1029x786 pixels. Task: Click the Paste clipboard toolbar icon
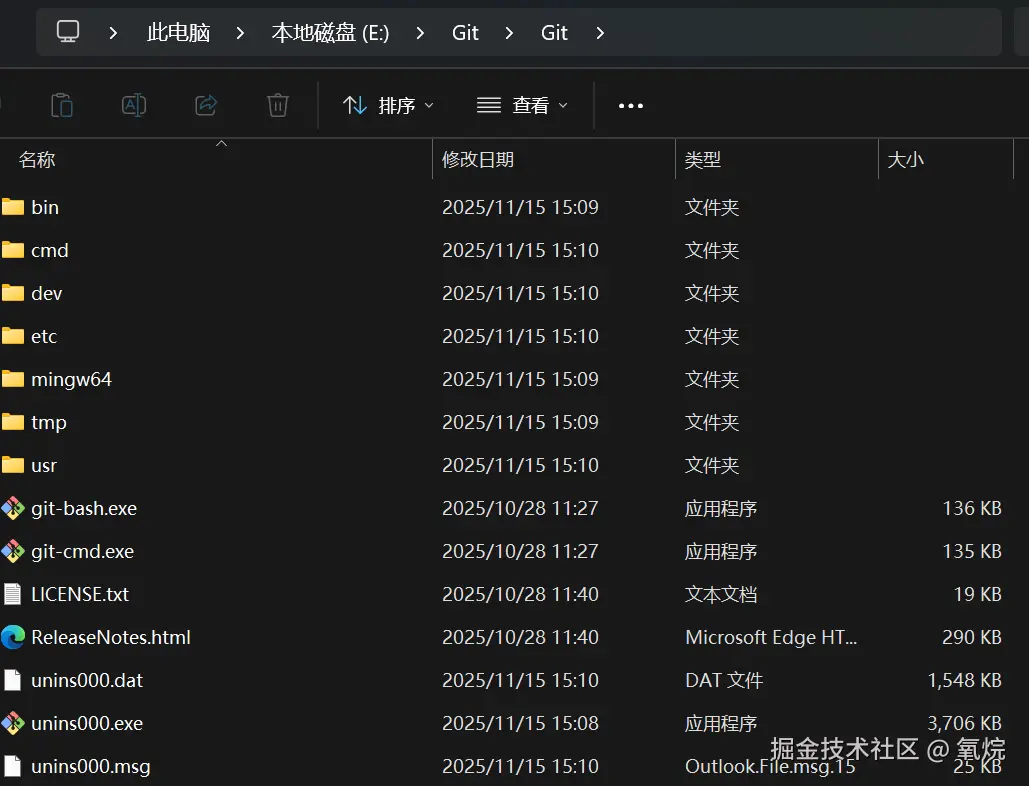pyautogui.click(x=62, y=105)
